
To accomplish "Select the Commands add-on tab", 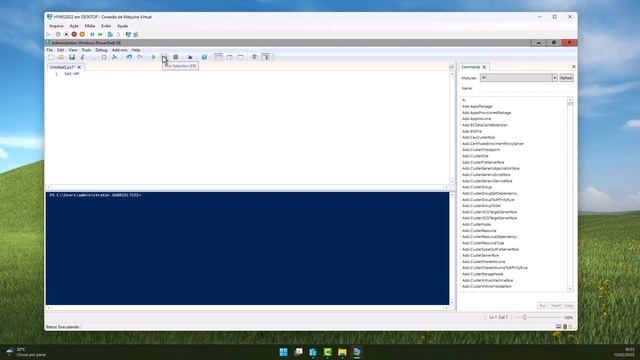I will coord(471,67).
